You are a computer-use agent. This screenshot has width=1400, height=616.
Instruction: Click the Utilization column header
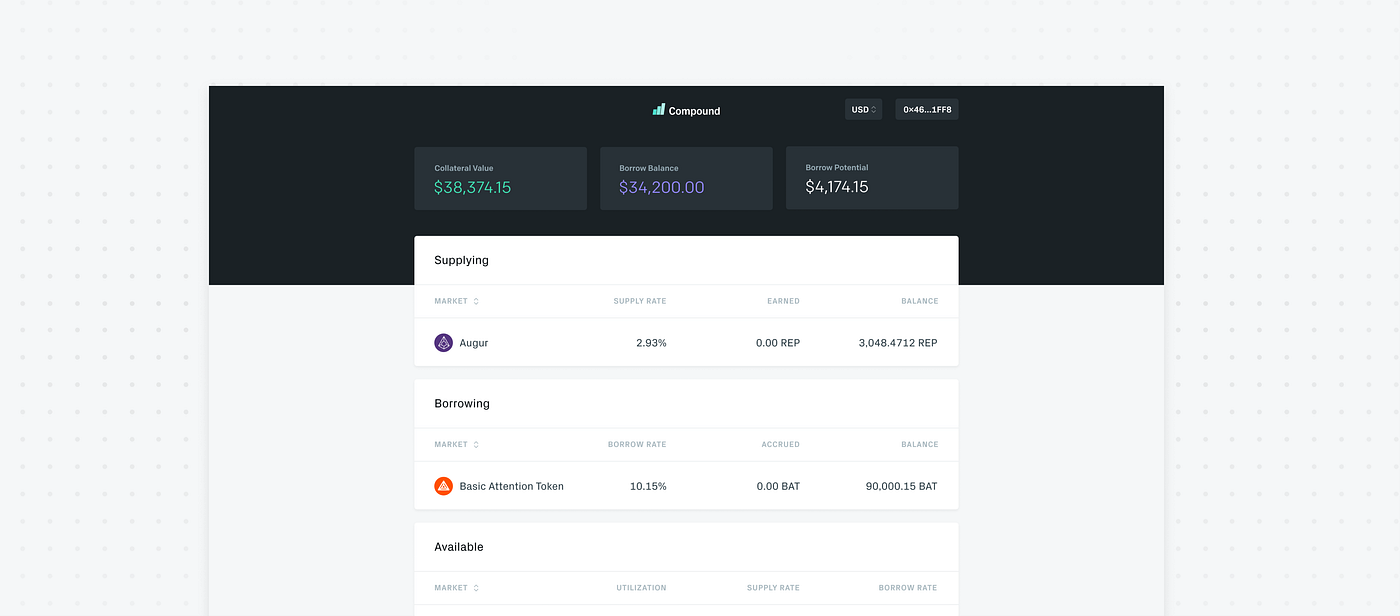pyautogui.click(x=641, y=588)
